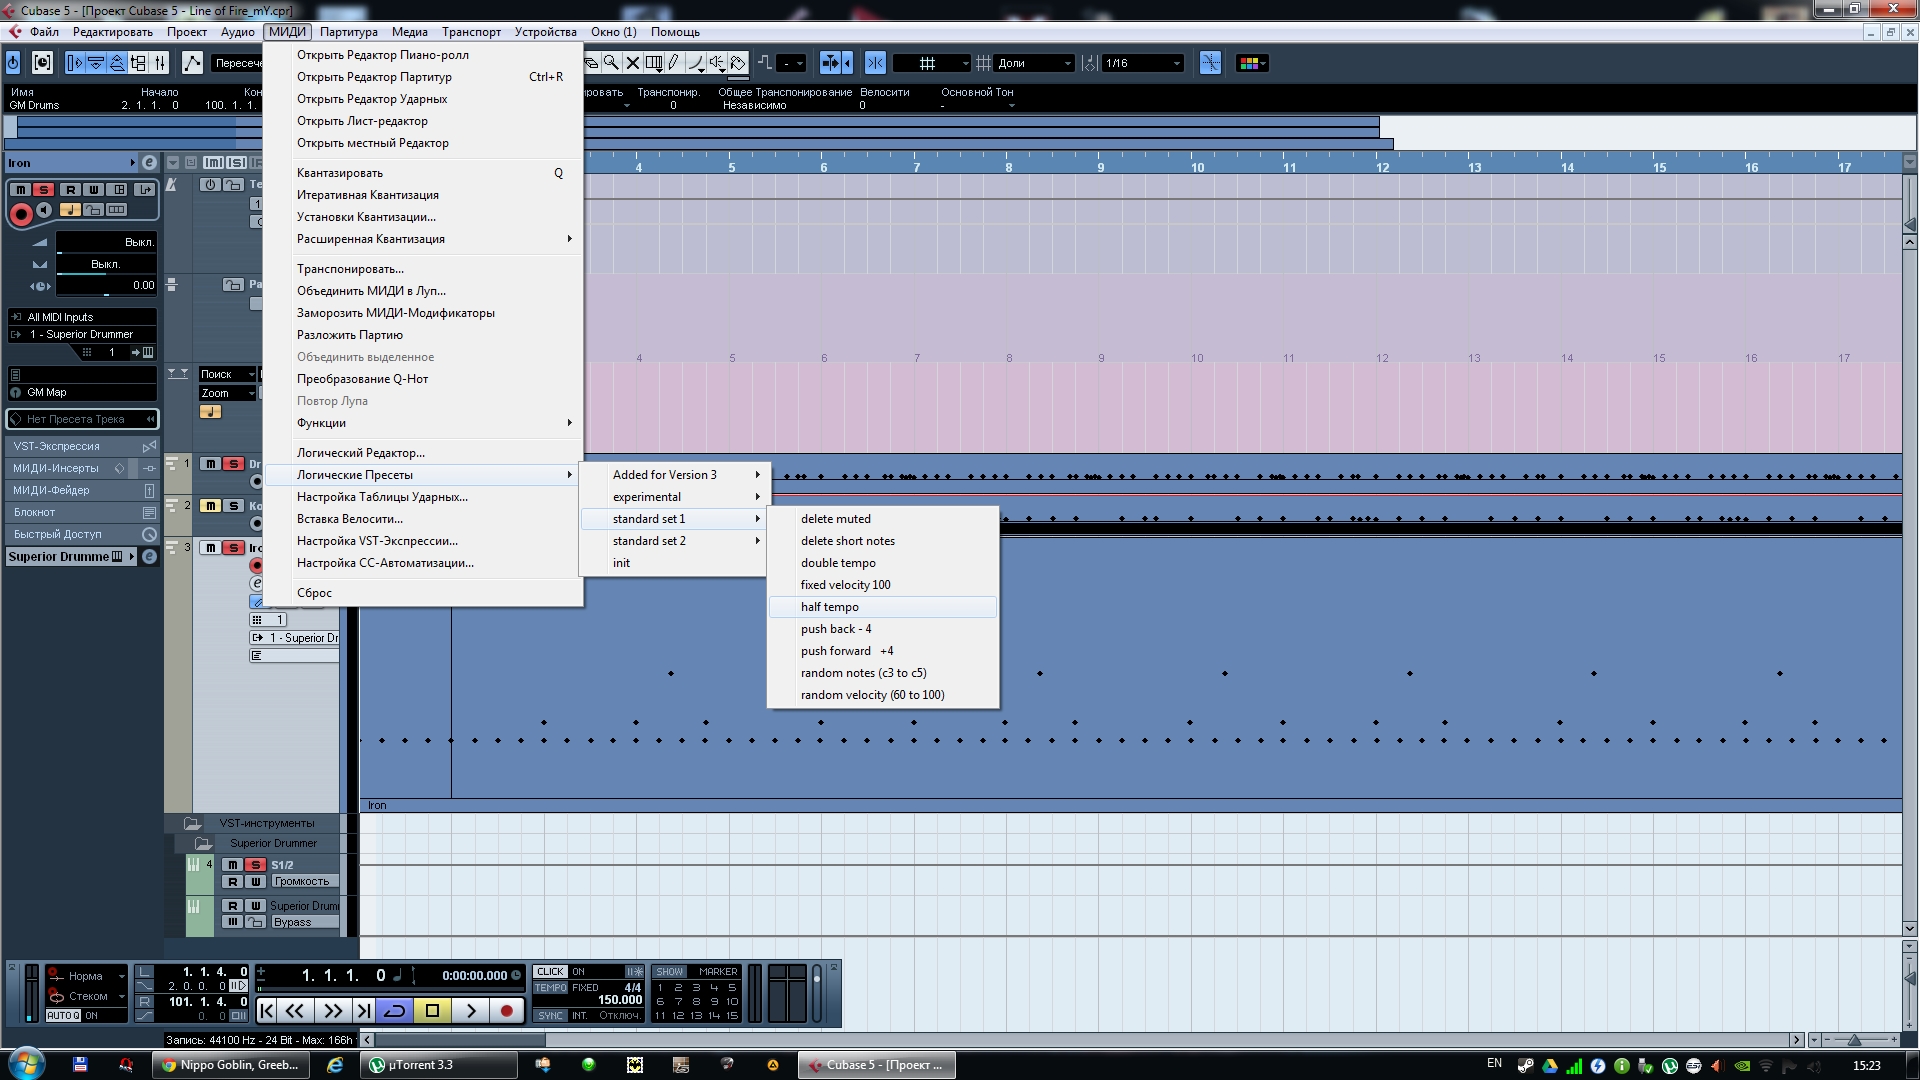Viewport: 1920px width, 1080px height.
Task: Click the transport Stop button
Action: coord(432,1011)
